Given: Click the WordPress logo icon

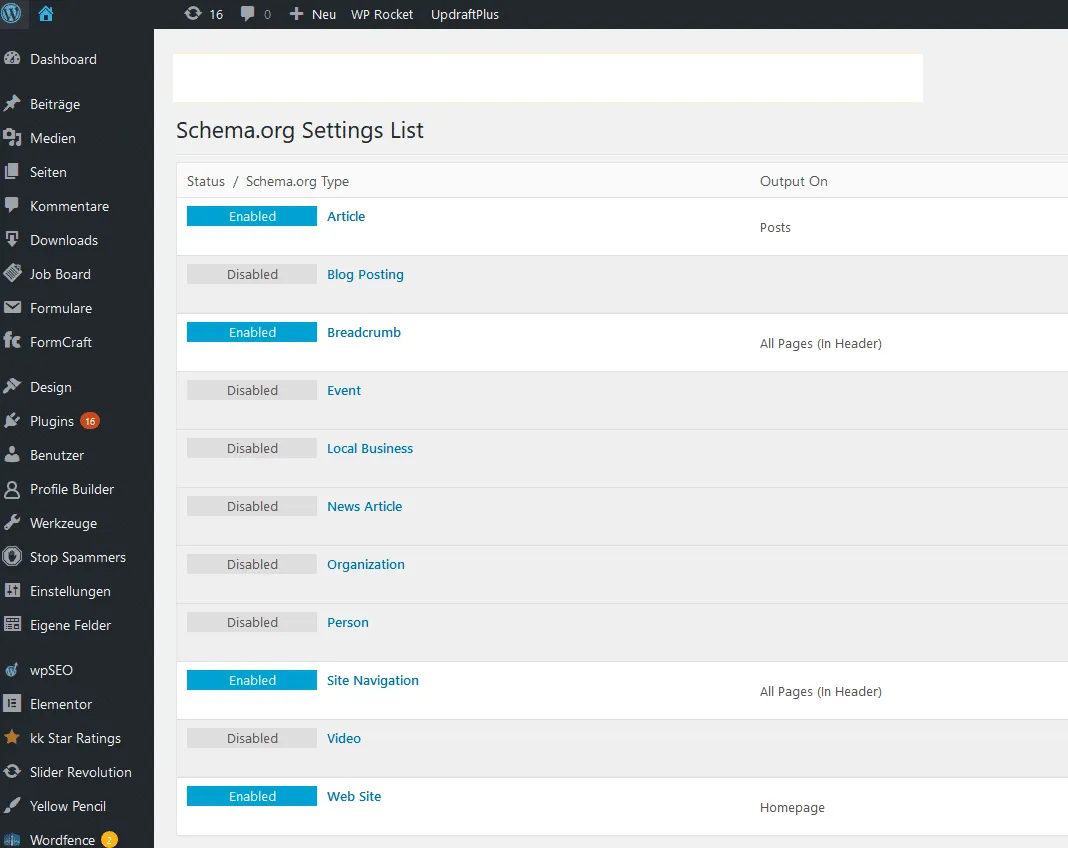Looking at the screenshot, I should click(11, 14).
